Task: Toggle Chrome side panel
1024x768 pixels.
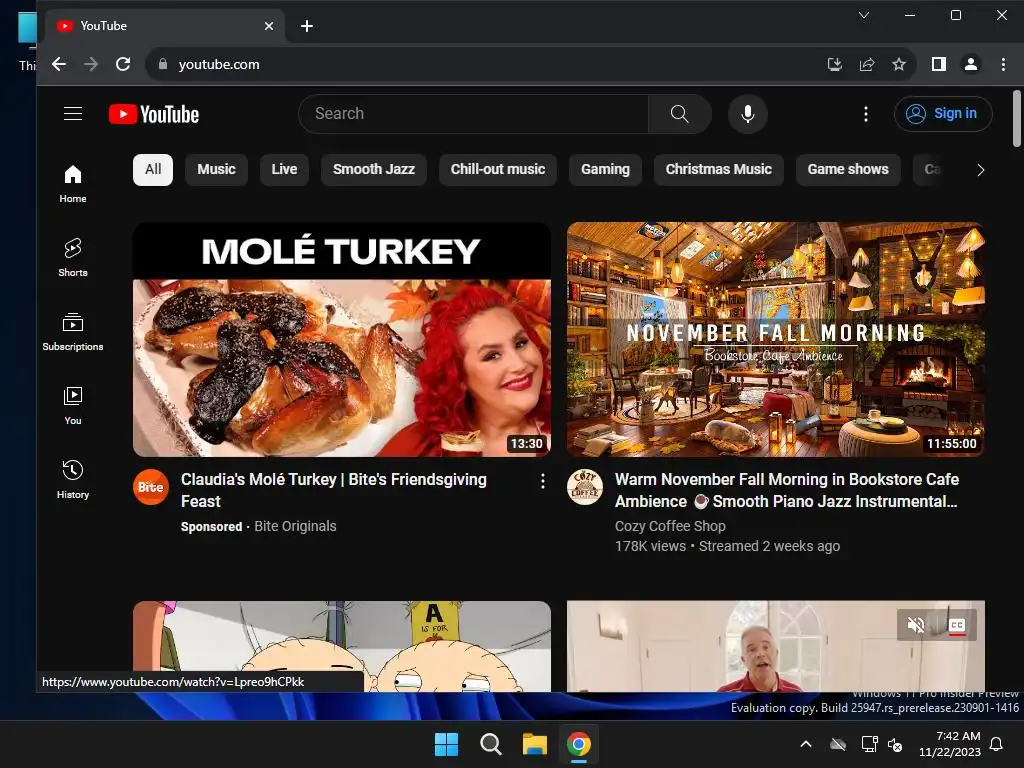Action: [x=939, y=64]
